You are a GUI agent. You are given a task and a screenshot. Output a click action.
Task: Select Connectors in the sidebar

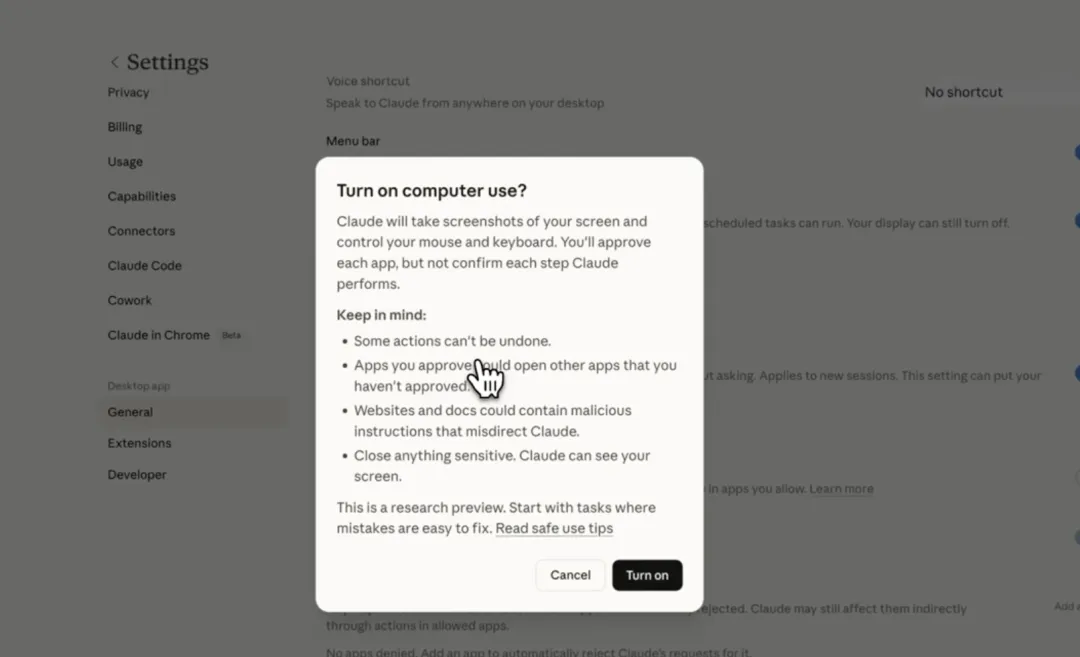[x=141, y=231]
